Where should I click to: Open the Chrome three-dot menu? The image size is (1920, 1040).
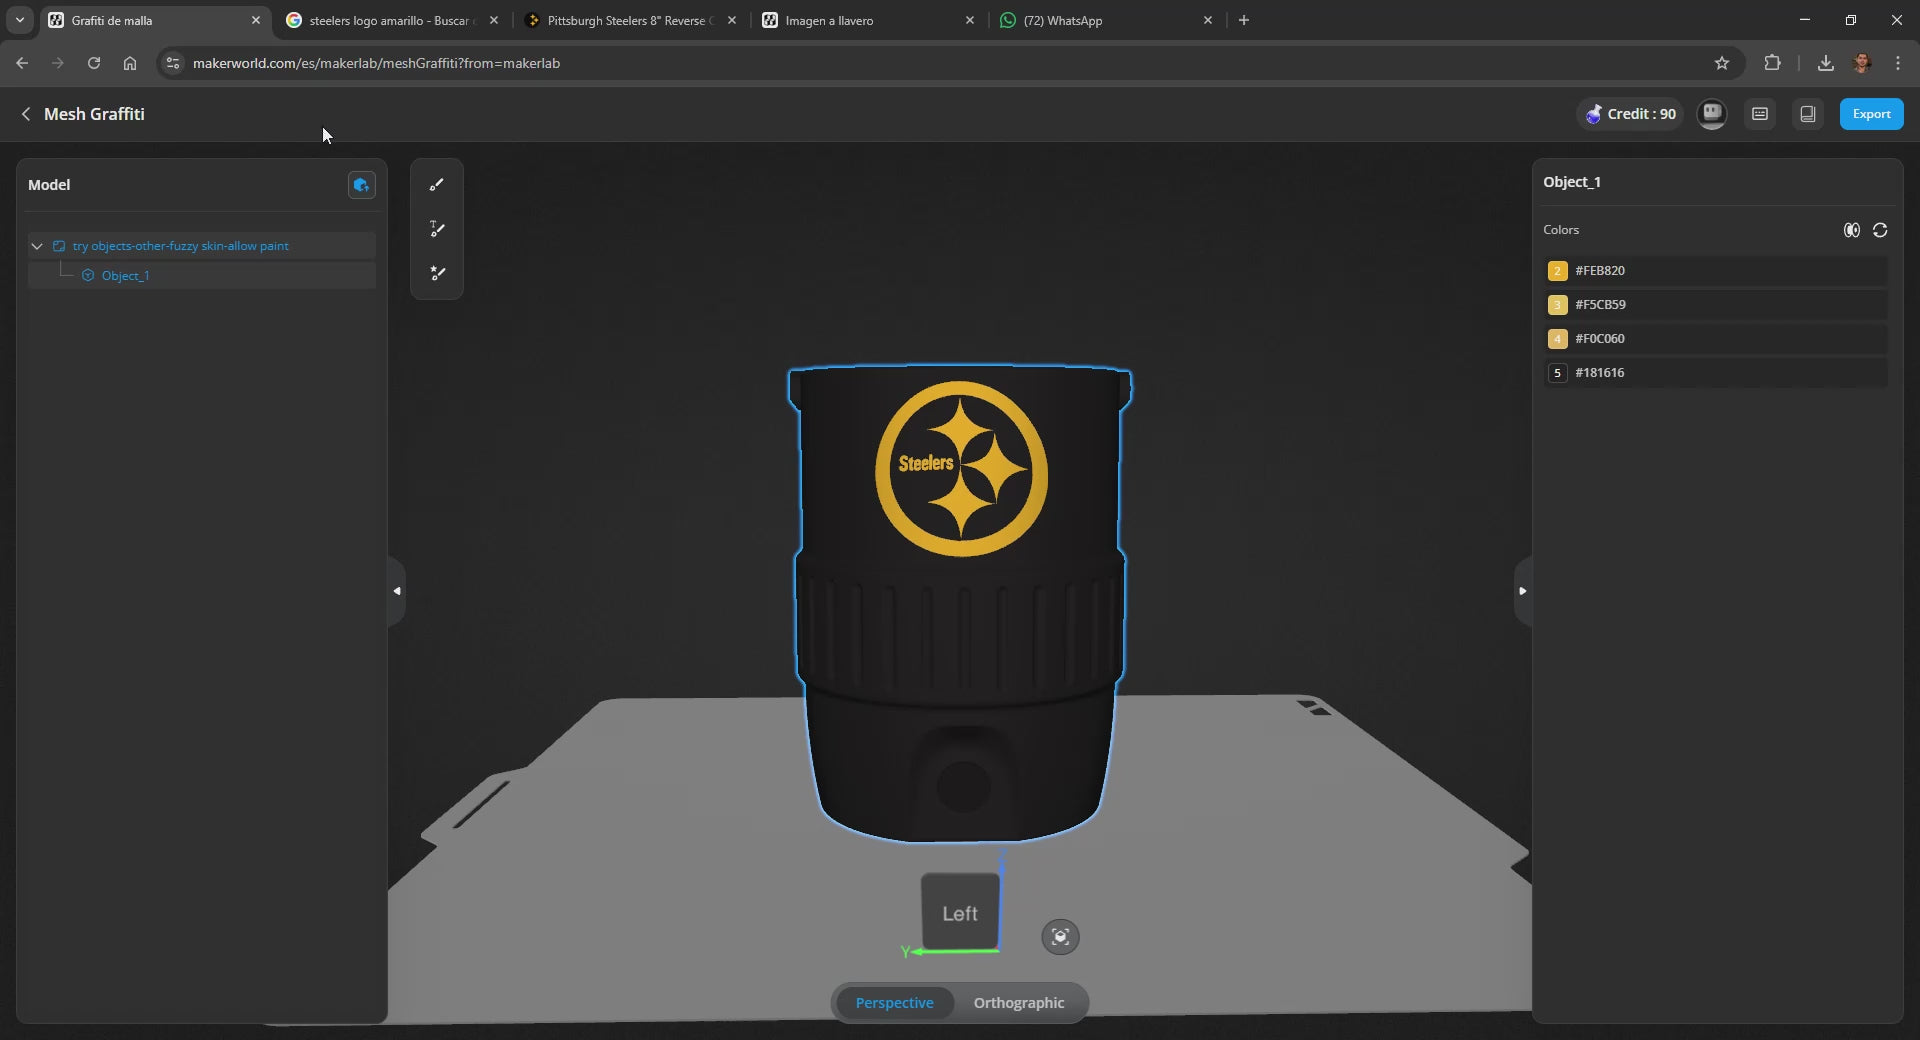coord(1898,63)
